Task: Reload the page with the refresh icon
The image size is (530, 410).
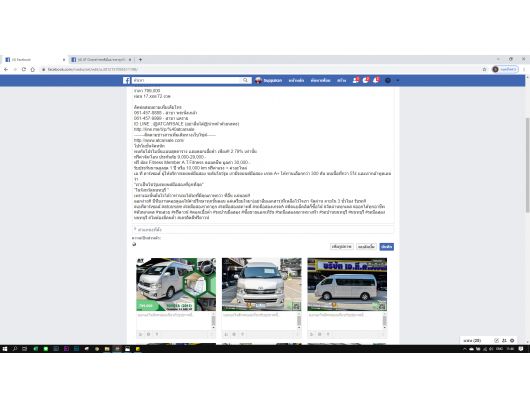Action: pyautogui.click(x=24, y=69)
